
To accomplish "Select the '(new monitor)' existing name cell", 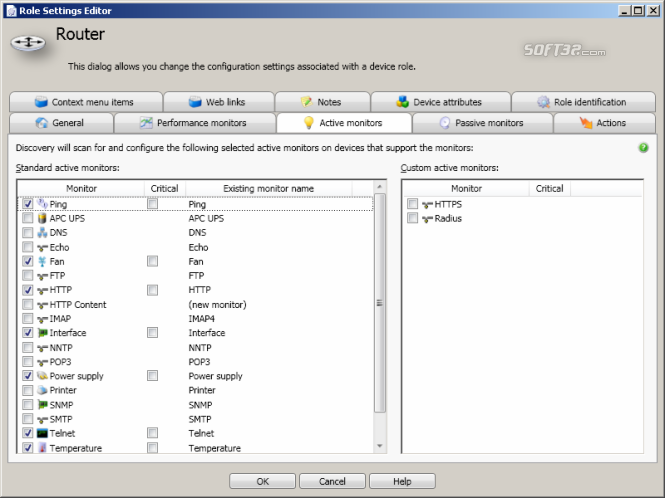I will tap(218, 305).
